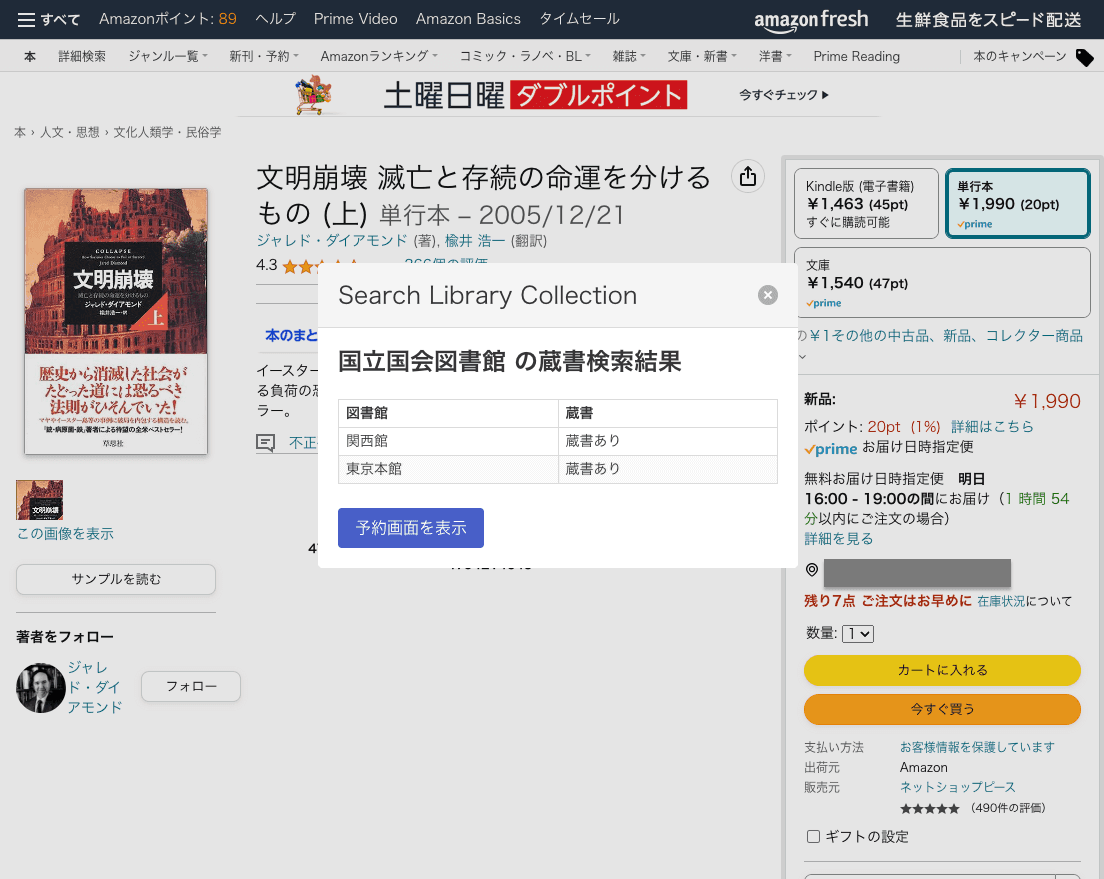
Task: Click サンプルを読む button
Action: coord(115,579)
